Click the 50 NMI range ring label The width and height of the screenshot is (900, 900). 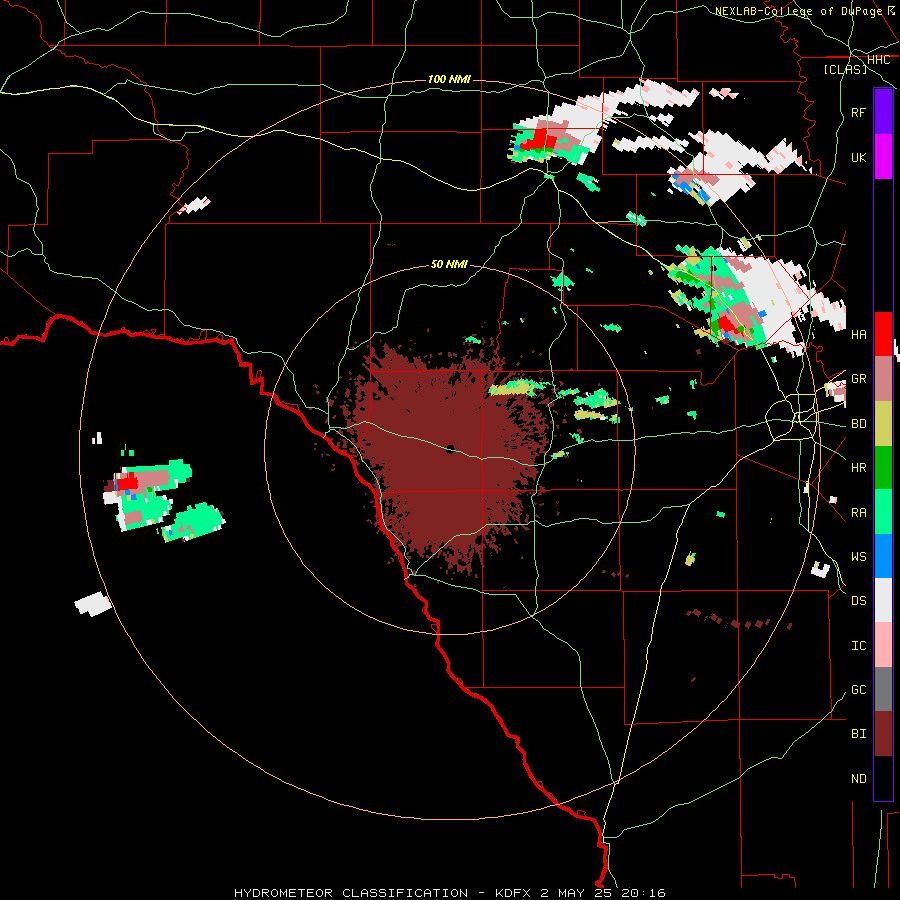449,265
